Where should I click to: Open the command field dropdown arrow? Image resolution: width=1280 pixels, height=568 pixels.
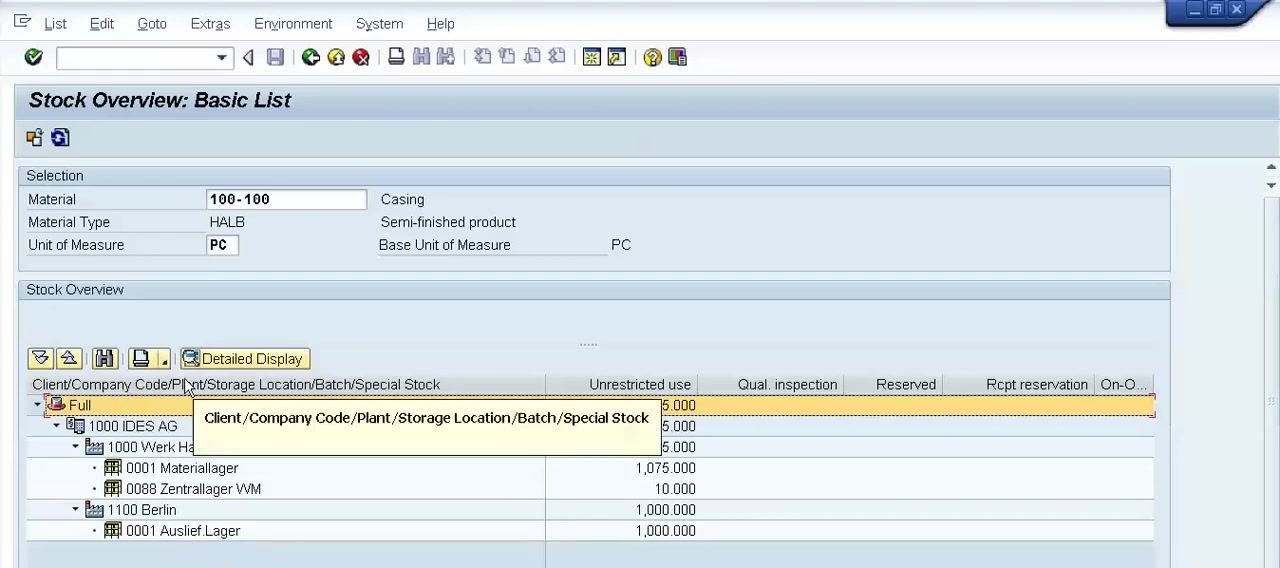pos(222,58)
